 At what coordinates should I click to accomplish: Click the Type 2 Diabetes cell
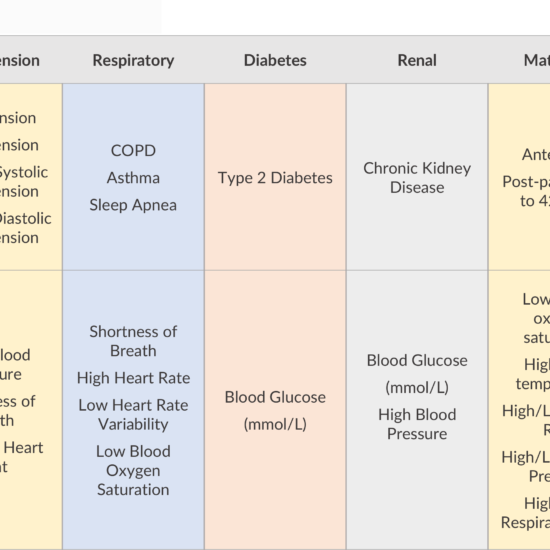tap(275, 178)
